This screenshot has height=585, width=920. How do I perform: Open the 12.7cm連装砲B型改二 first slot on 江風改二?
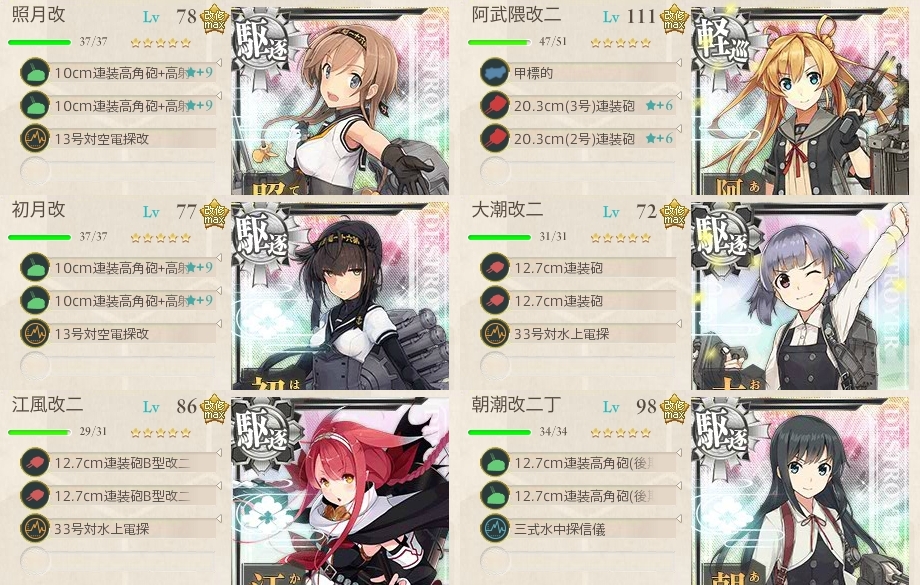coord(117,462)
